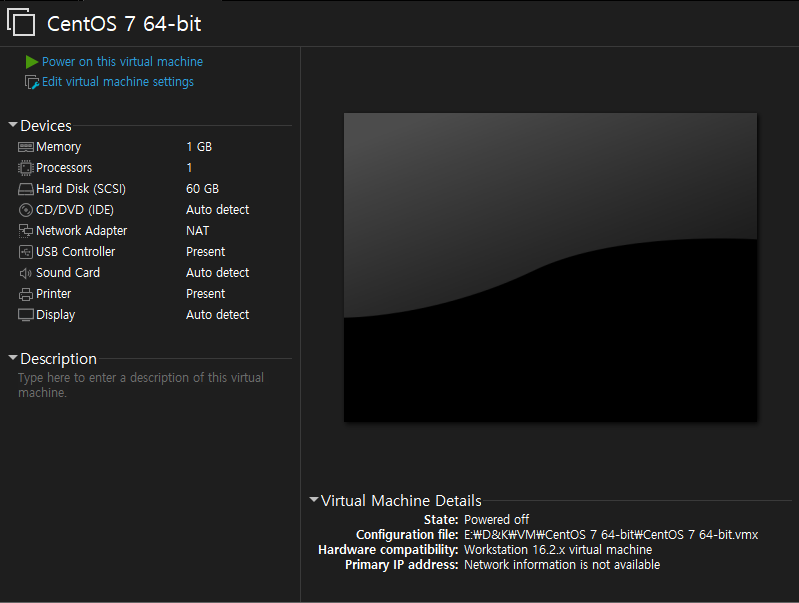
Task: Power on this virtual machine
Action: point(122,62)
